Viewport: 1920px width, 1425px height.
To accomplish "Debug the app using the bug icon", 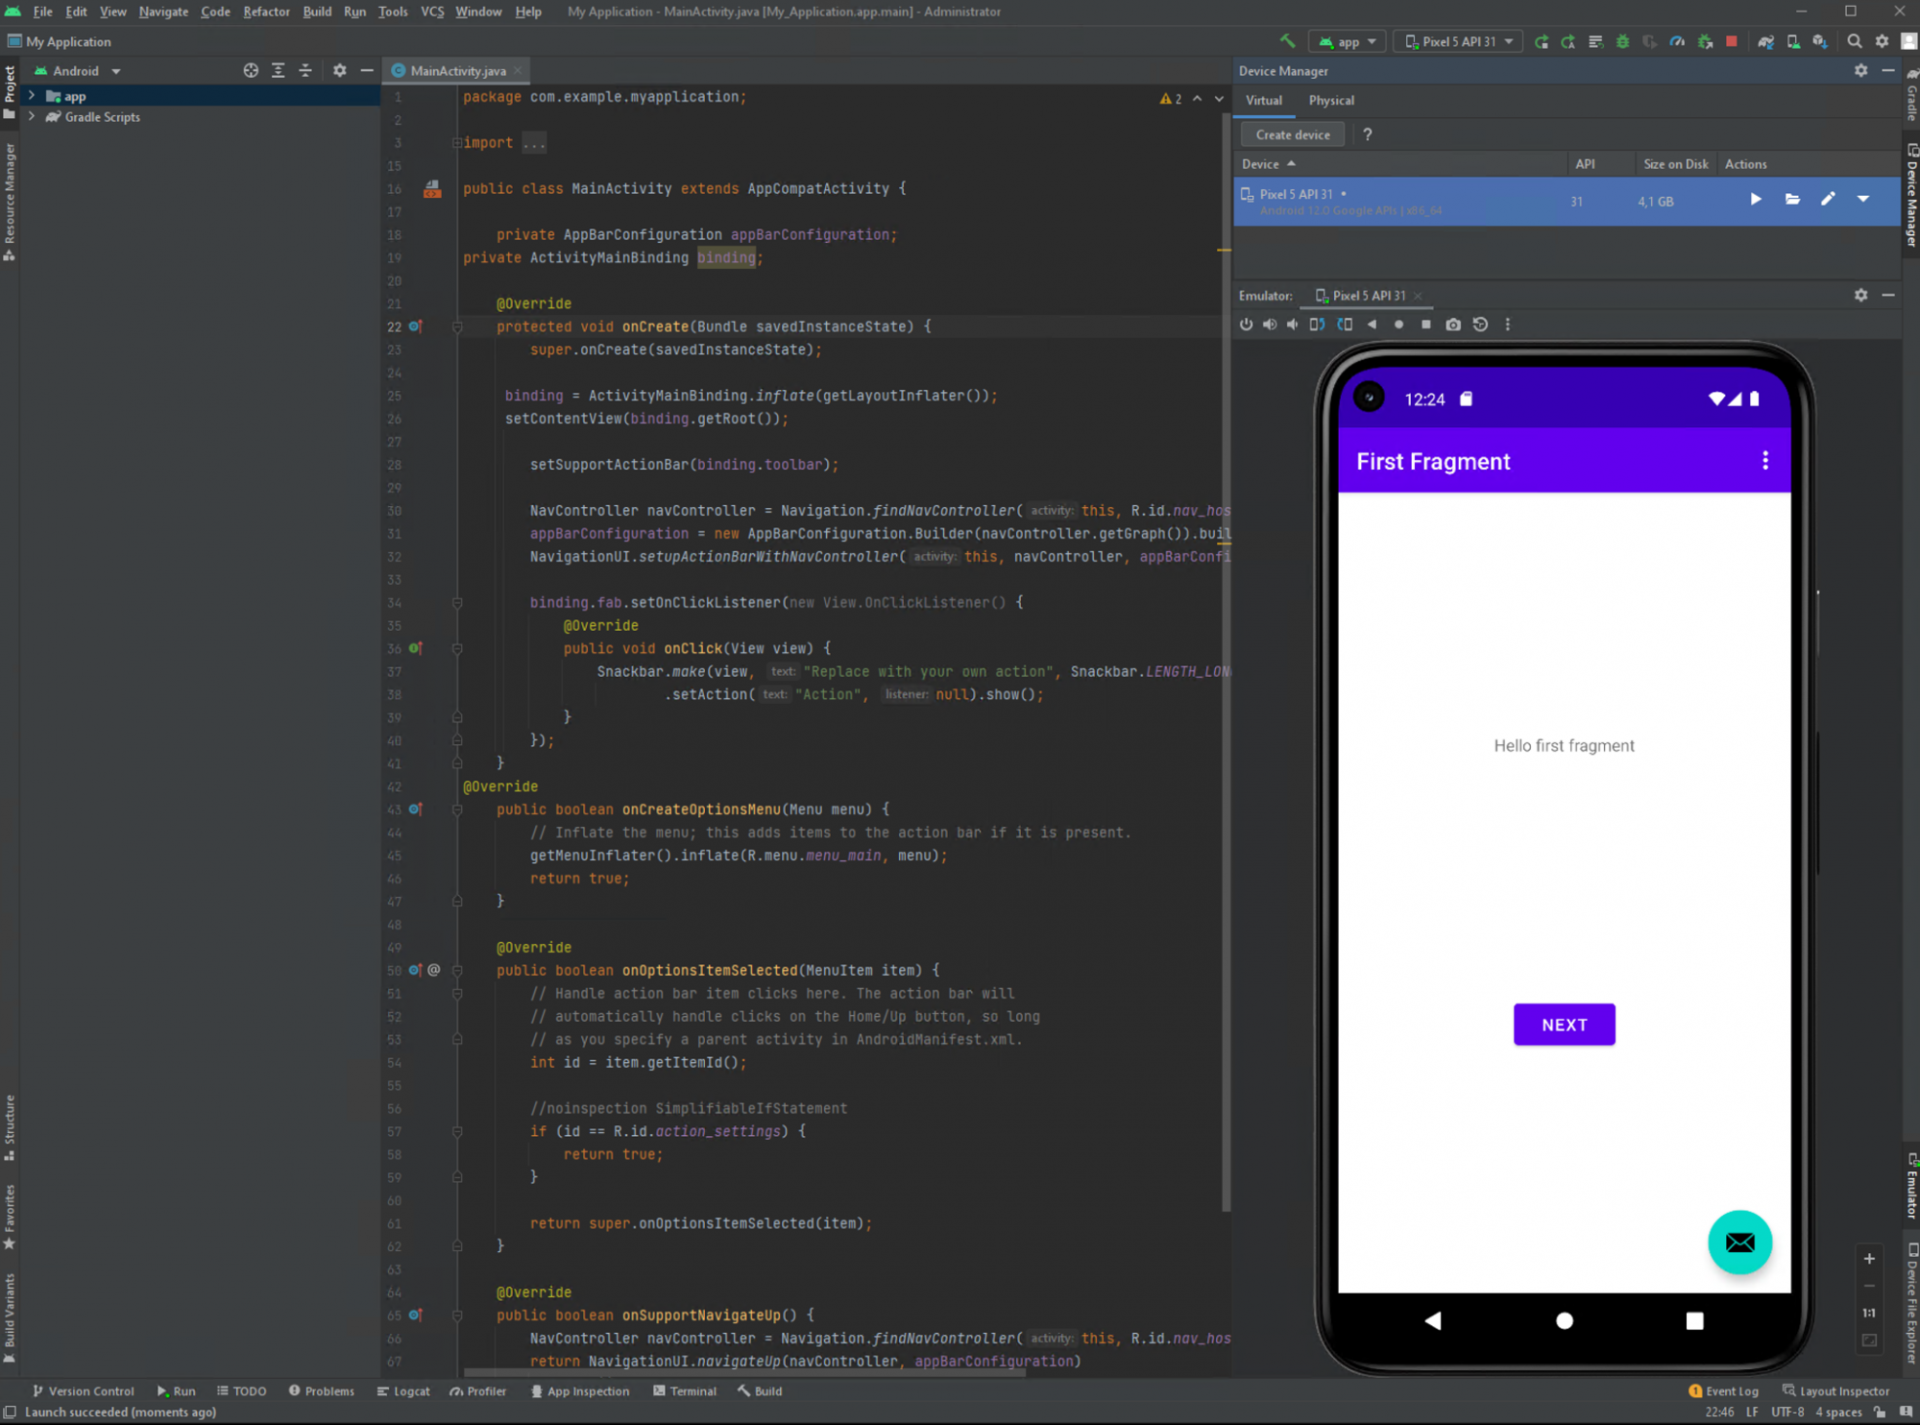I will 1622,41.
